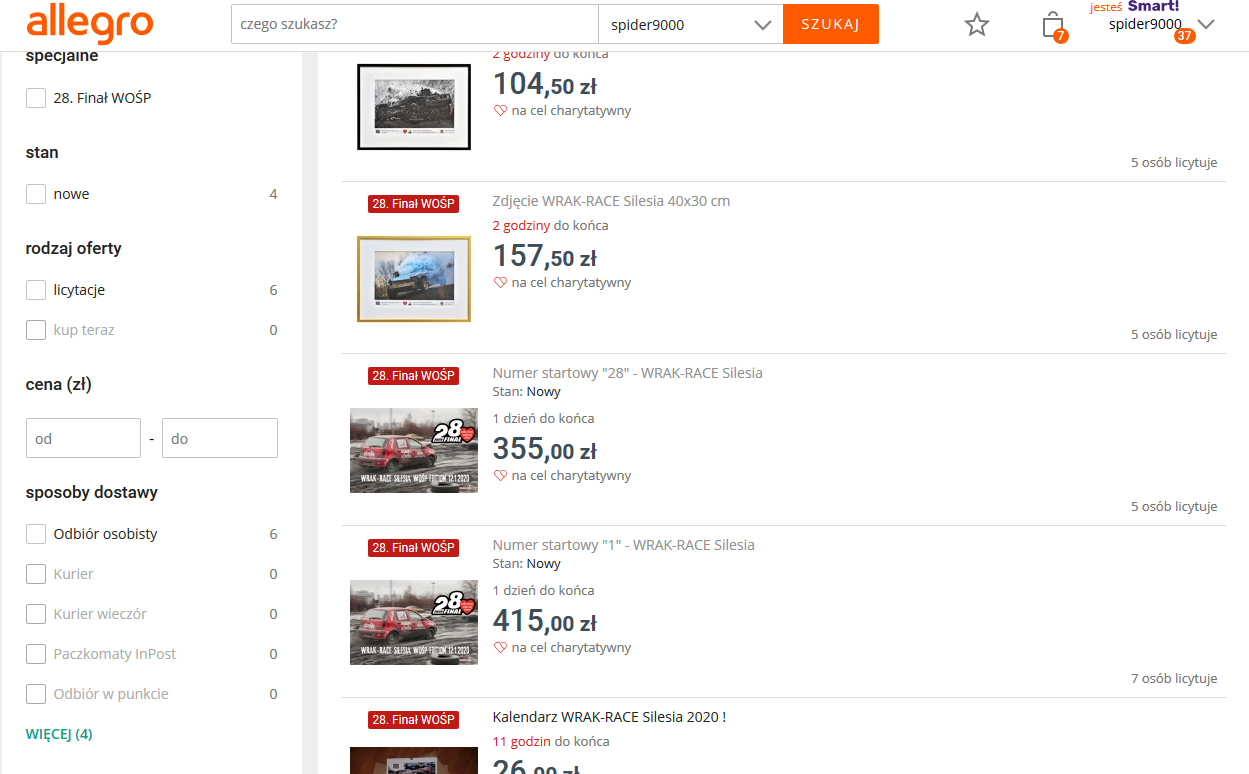Click the 157,50 zł price
This screenshot has width=1249, height=774.
(545, 256)
